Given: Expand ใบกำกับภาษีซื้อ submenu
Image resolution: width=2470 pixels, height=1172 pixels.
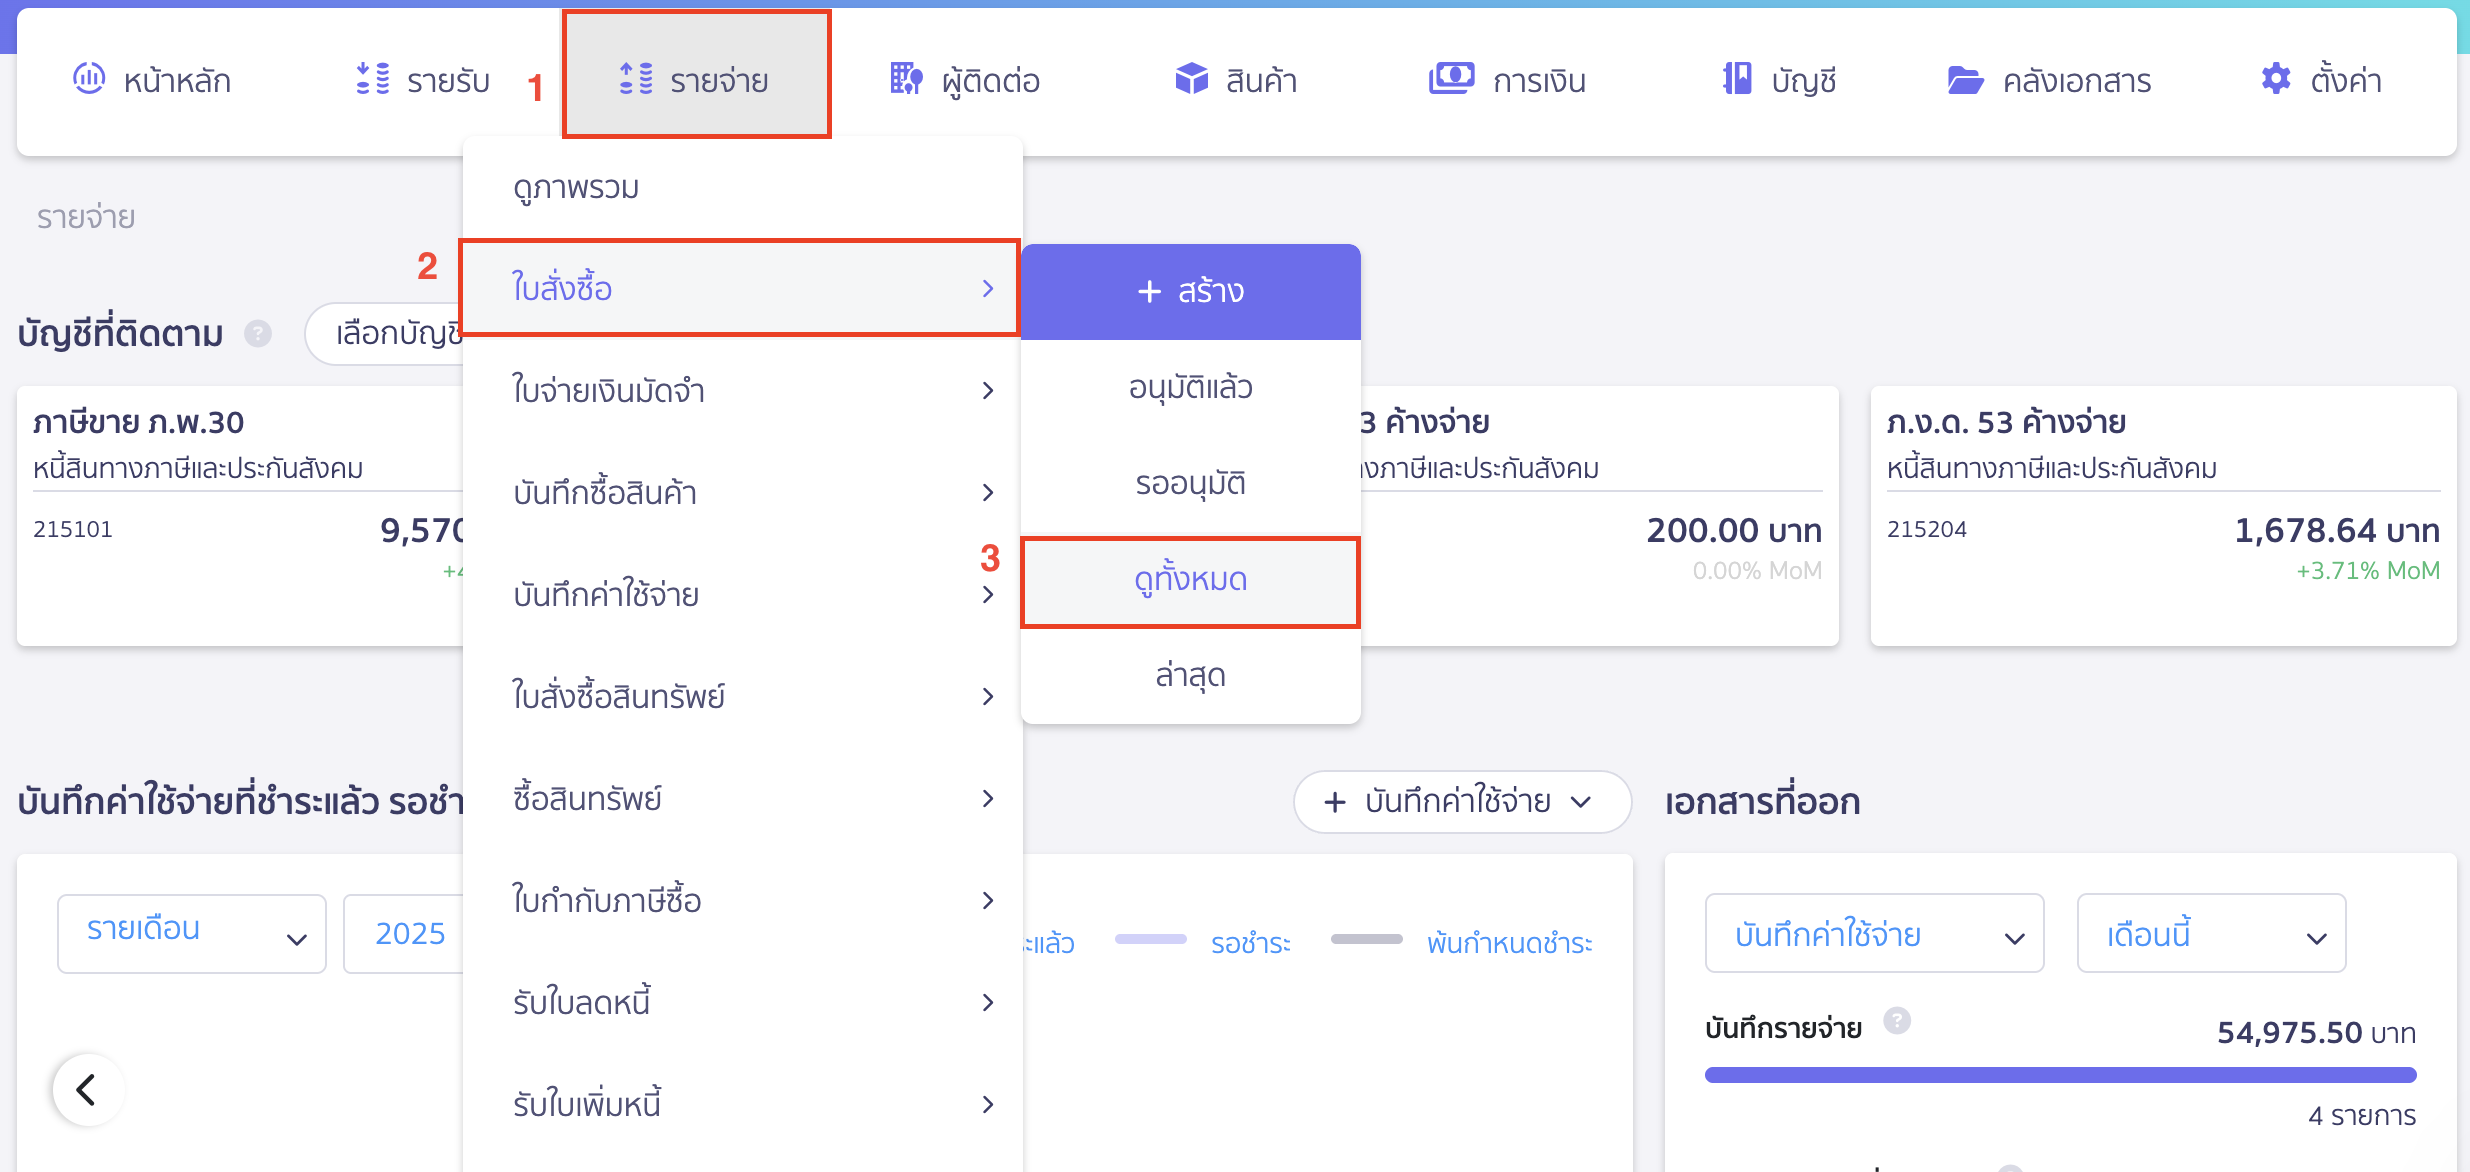Looking at the screenshot, I should [742, 900].
